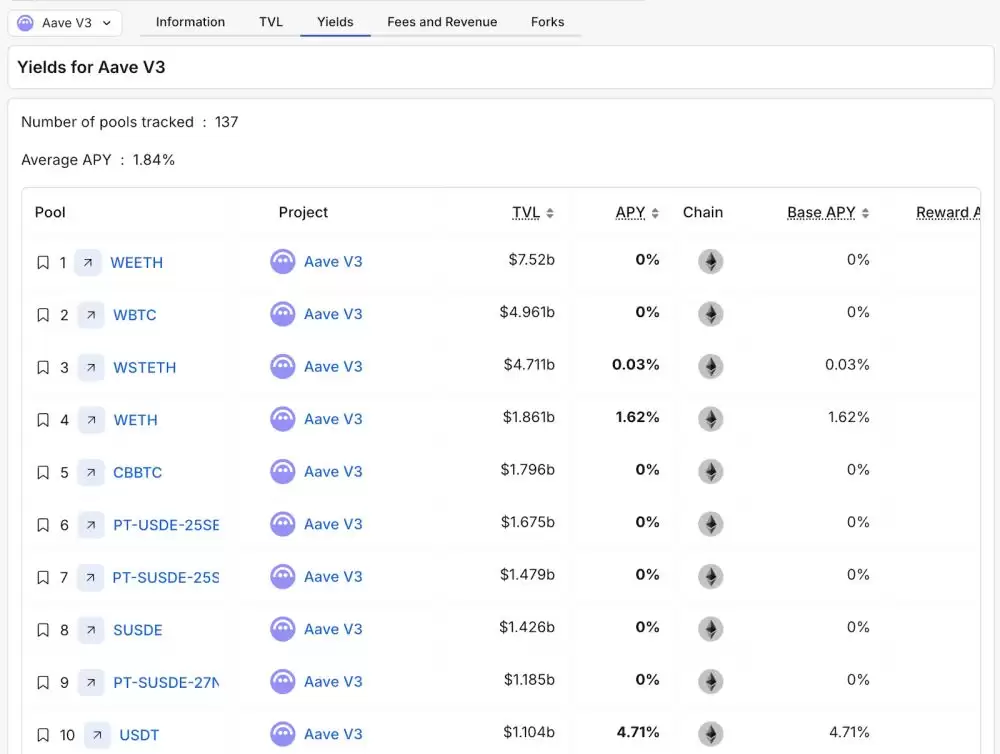Viewport: 1000px width, 754px height.
Task: Click the Aave V3 project link in CBBTC row
Action: click(333, 472)
